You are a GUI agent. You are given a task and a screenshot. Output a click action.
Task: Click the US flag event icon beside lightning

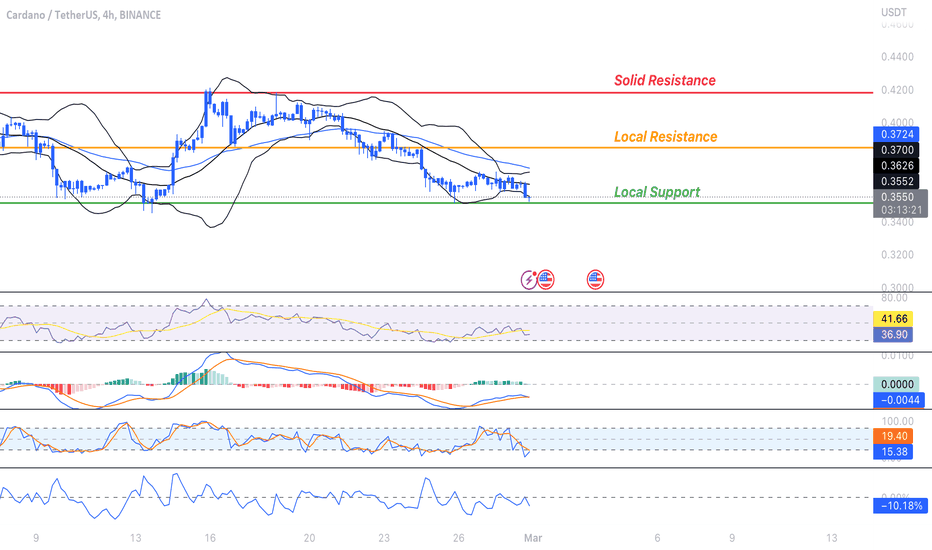click(x=546, y=279)
